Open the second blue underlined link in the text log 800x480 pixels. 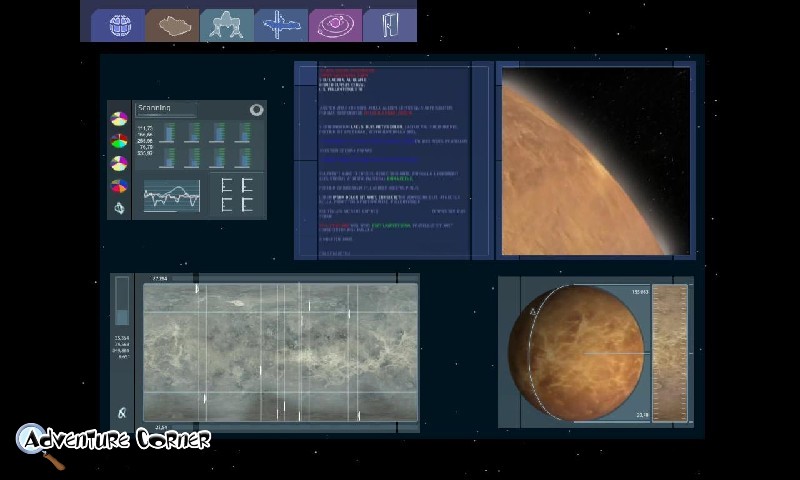368,160
